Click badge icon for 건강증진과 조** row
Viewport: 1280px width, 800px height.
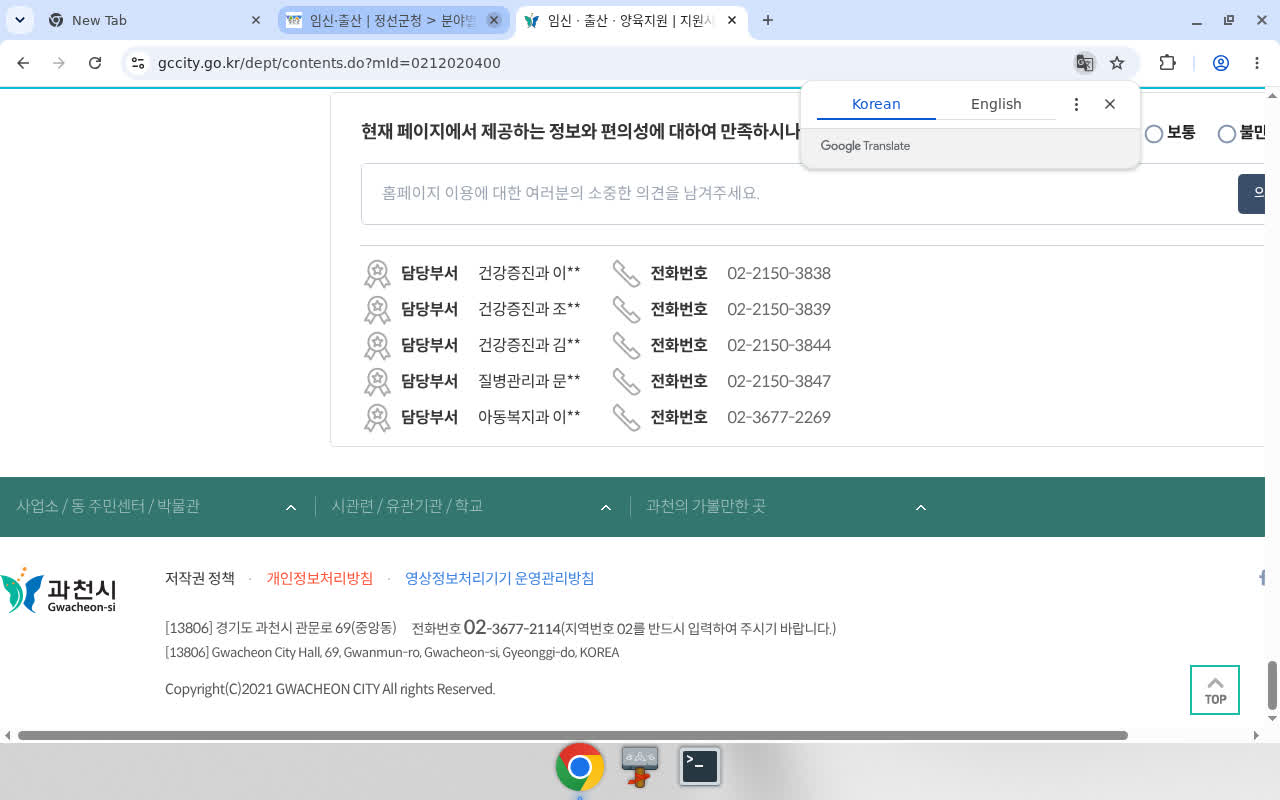click(x=377, y=309)
